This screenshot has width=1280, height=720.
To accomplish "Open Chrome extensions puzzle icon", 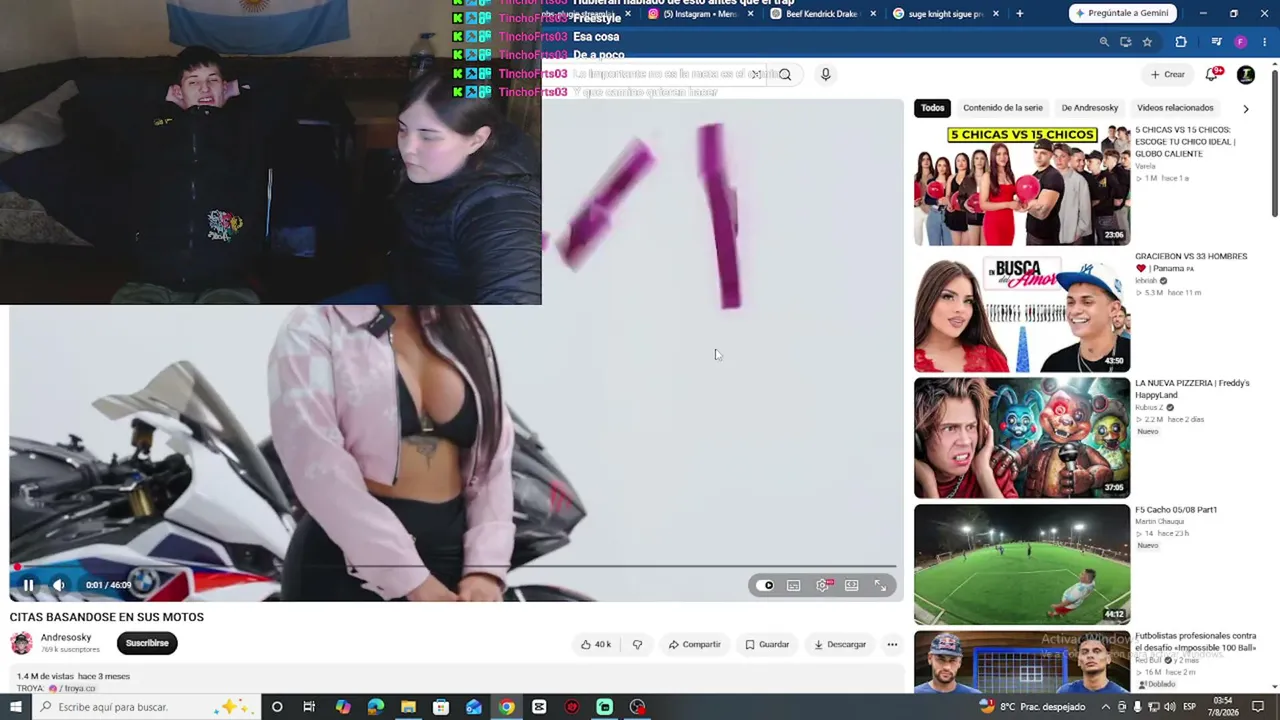I will click(x=1181, y=42).
